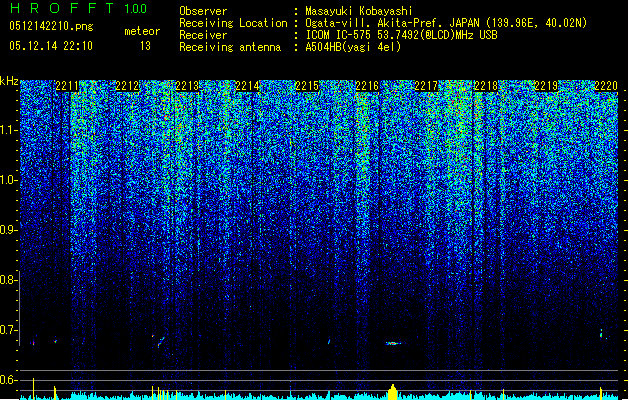Image resolution: width=629 pixels, height=400 pixels.
Task: Click the 1.1 kHz axis tick label
Action: (x=9, y=130)
